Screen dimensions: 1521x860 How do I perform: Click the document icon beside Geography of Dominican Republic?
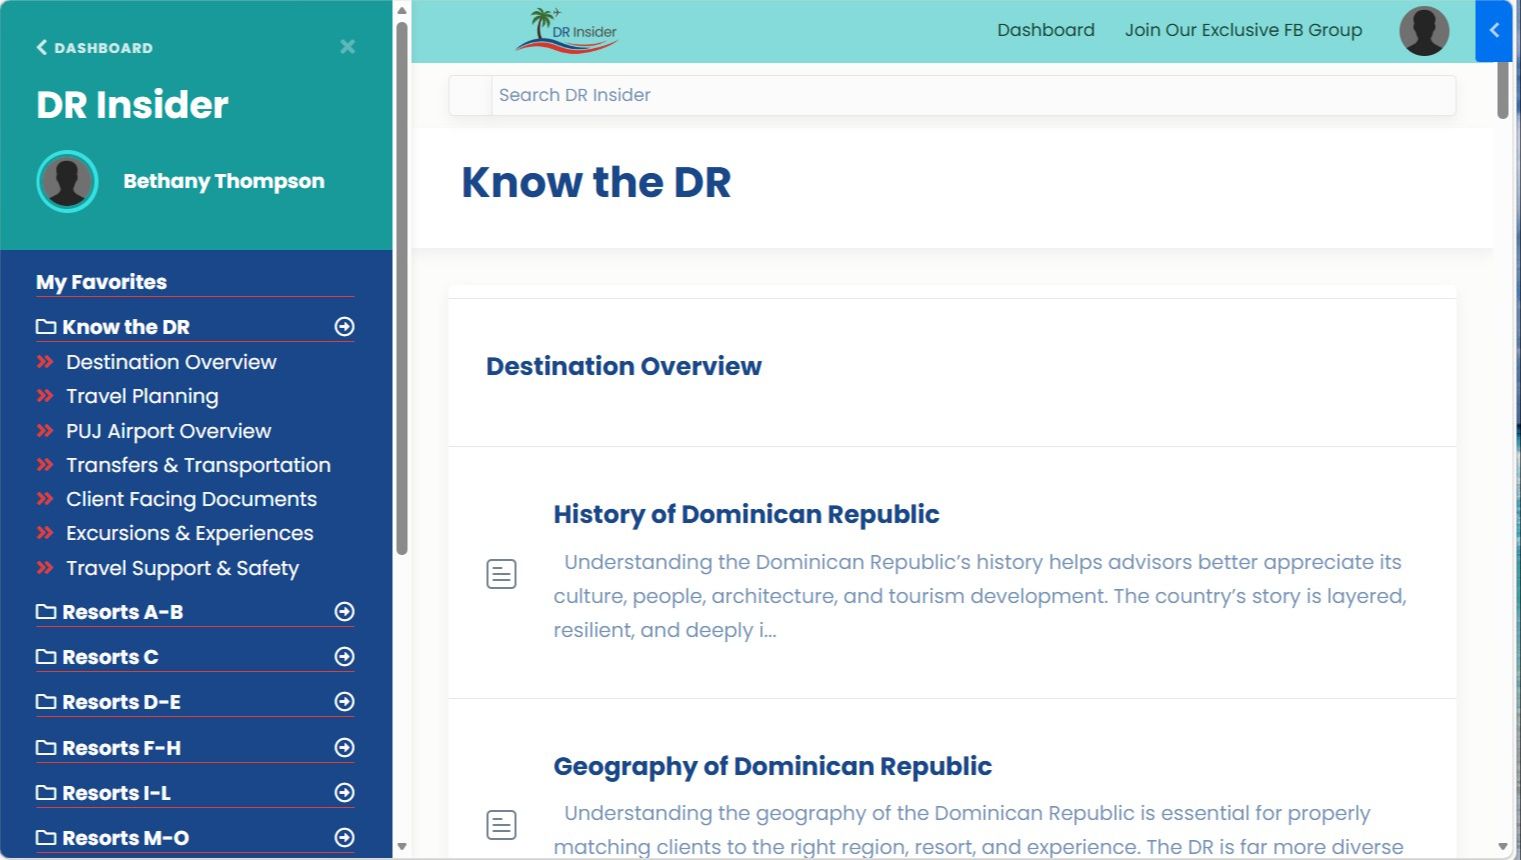click(501, 825)
